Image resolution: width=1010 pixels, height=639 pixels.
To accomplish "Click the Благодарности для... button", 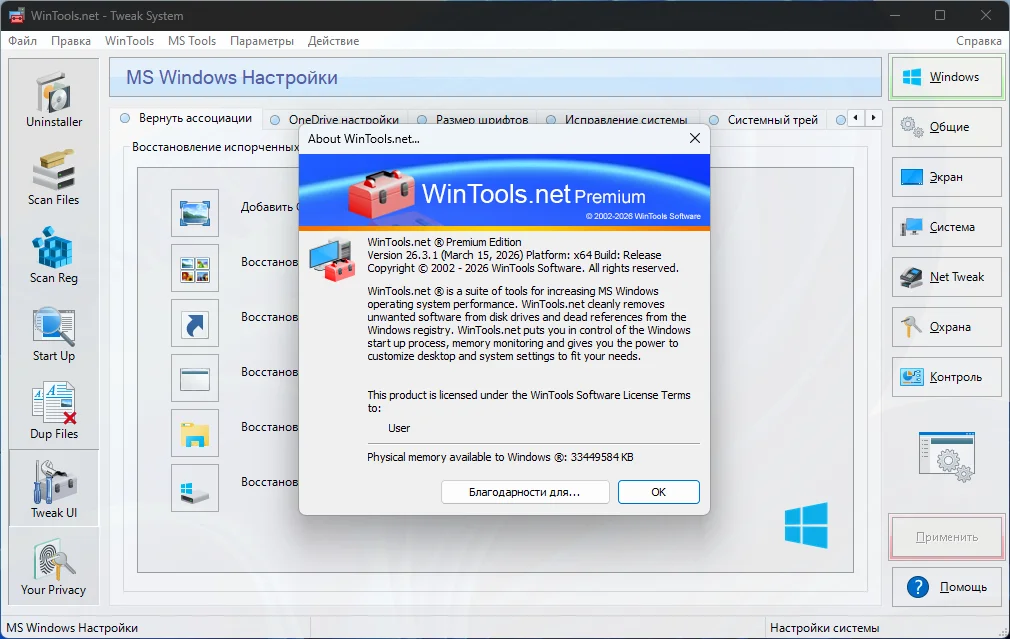I will 524,492.
